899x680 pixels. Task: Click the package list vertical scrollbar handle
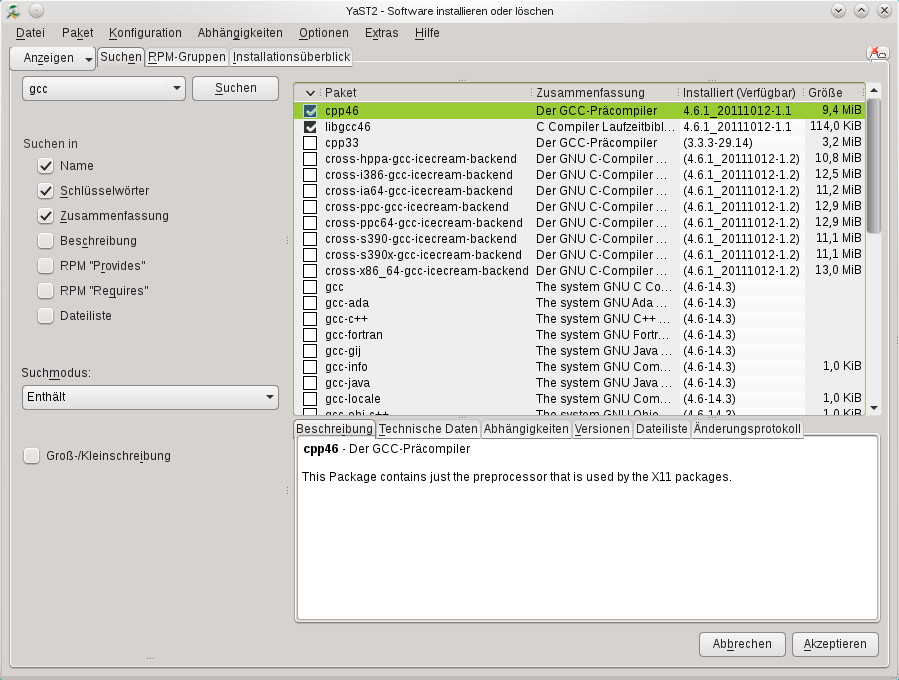873,165
